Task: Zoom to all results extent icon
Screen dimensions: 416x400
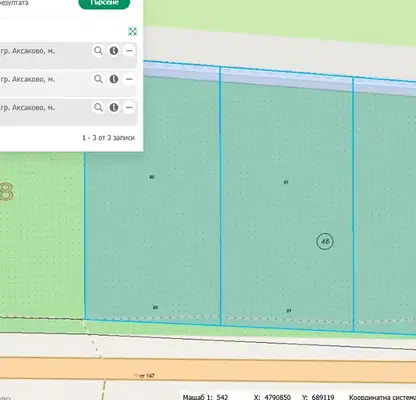Action: pyautogui.click(x=133, y=32)
